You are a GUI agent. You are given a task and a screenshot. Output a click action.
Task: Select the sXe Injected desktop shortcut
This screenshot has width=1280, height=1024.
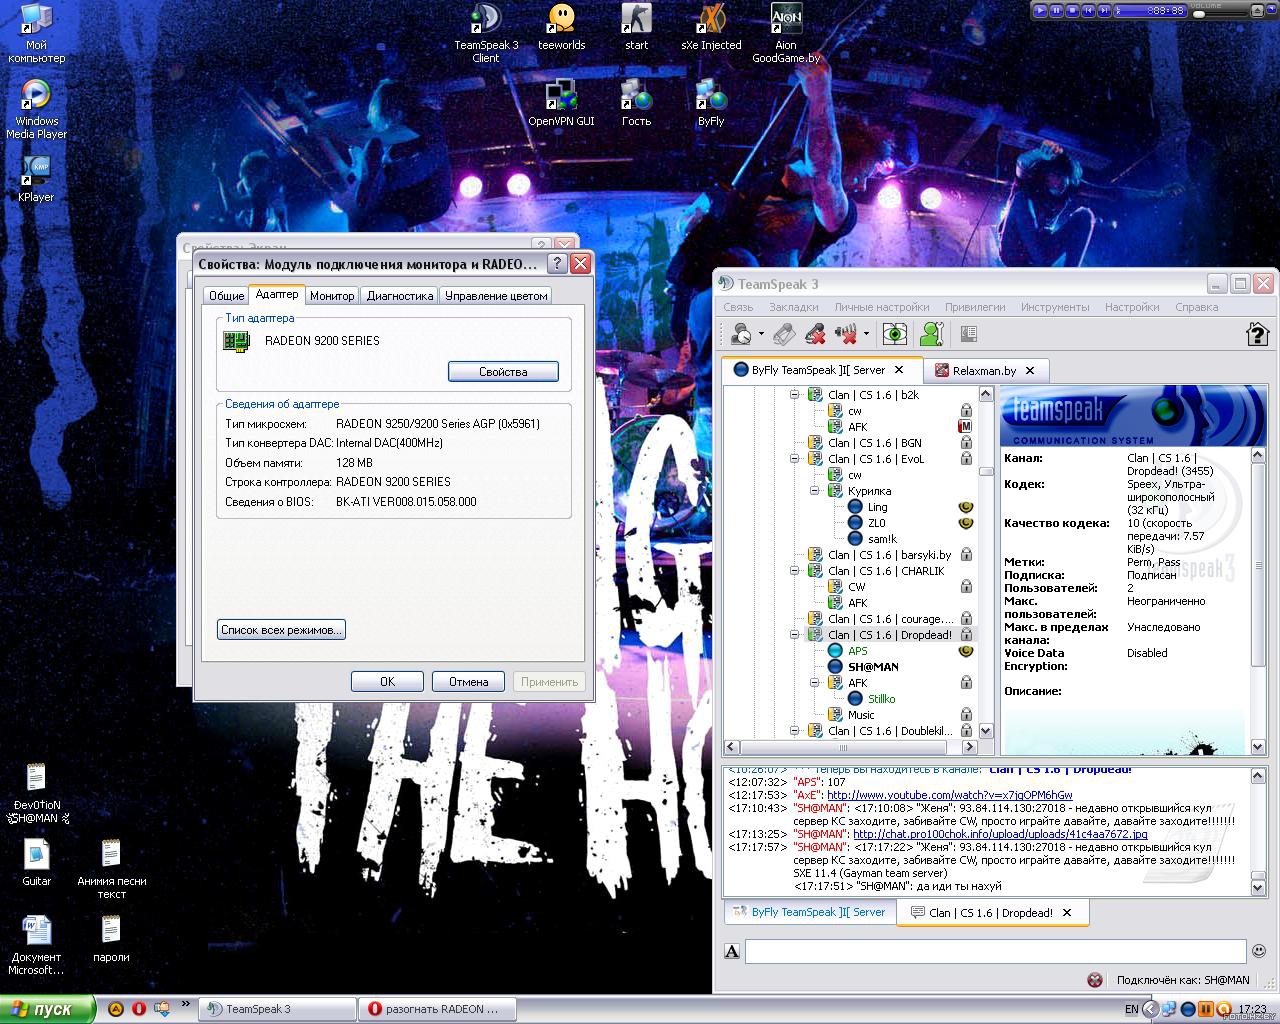point(711,27)
